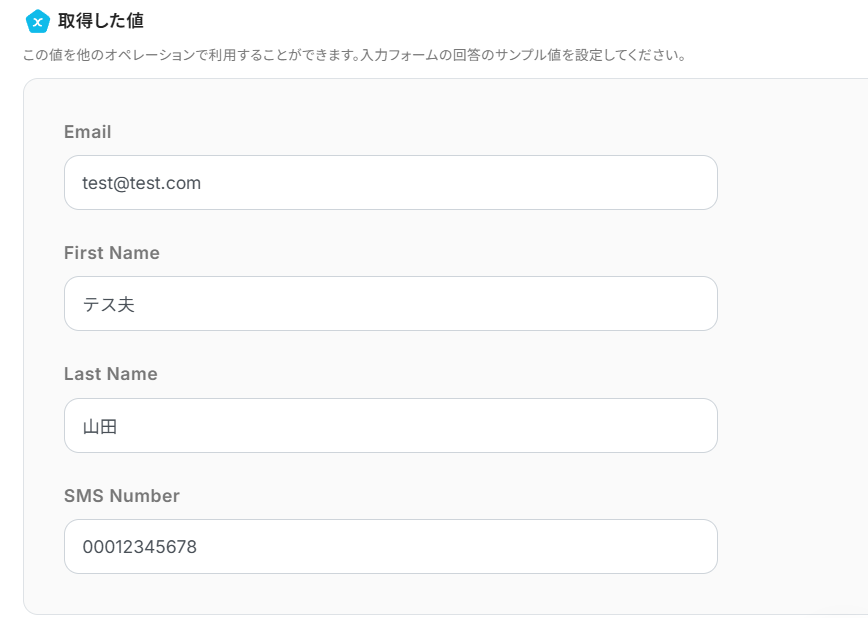Click the 山田 text value
Image resolution: width=868 pixels, height=618 pixels.
pos(100,427)
